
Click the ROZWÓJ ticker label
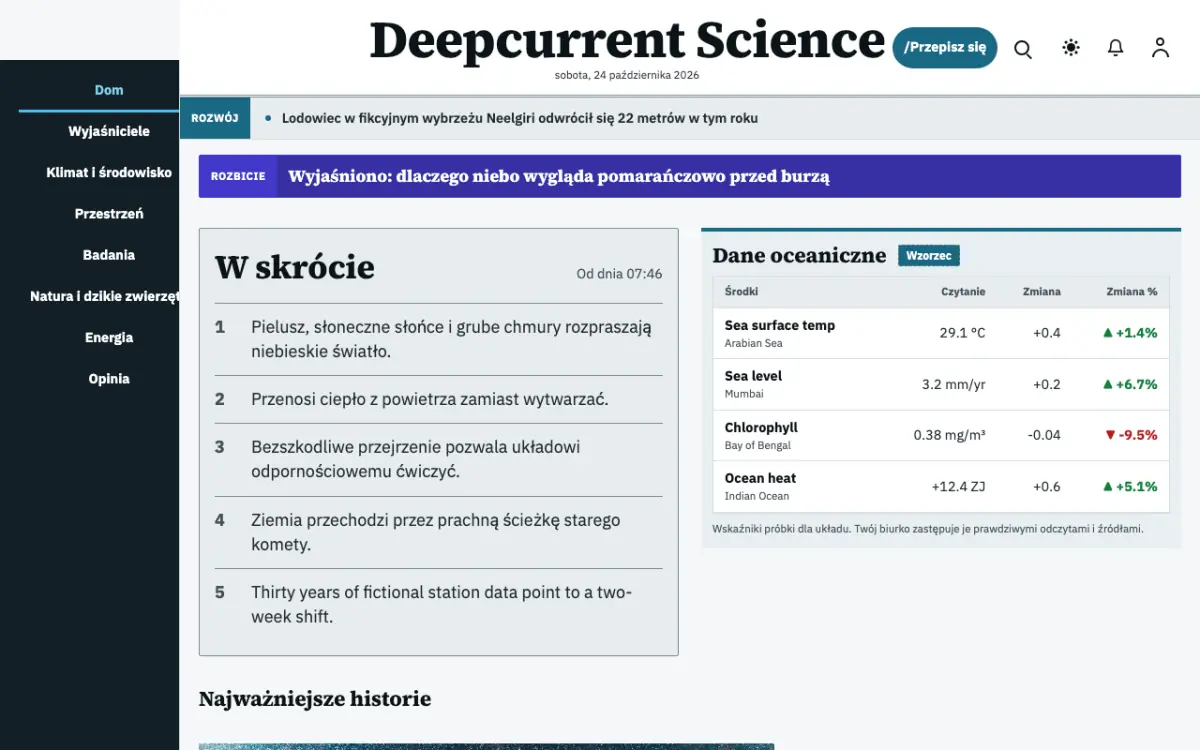point(214,118)
